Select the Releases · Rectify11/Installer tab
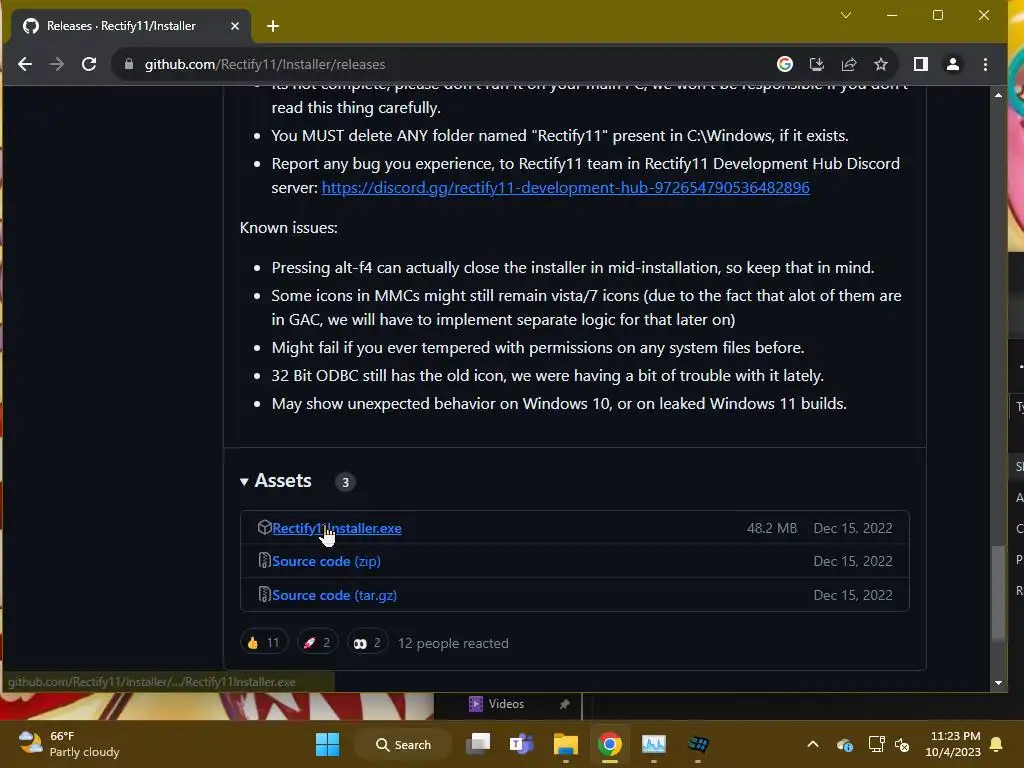 click(131, 26)
